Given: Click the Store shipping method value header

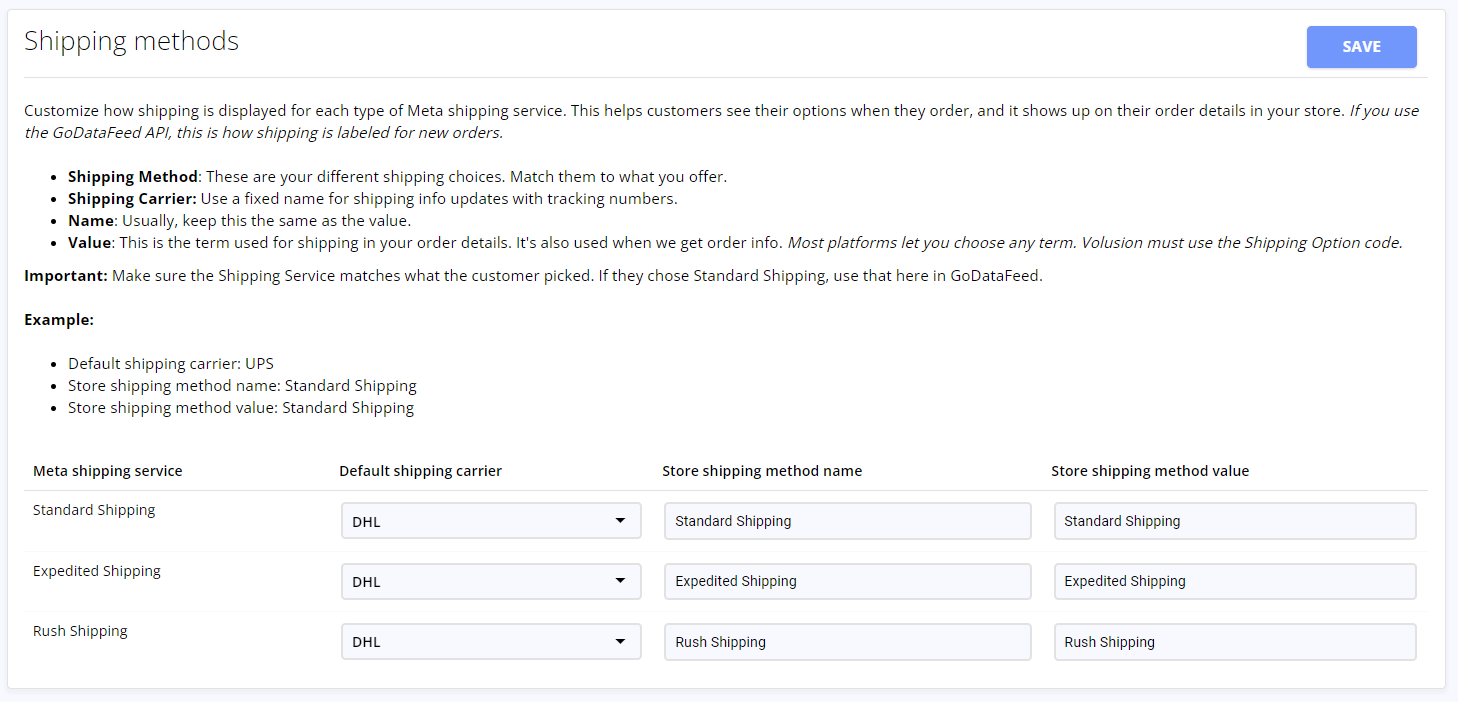Looking at the screenshot, I should (1150, 471).
